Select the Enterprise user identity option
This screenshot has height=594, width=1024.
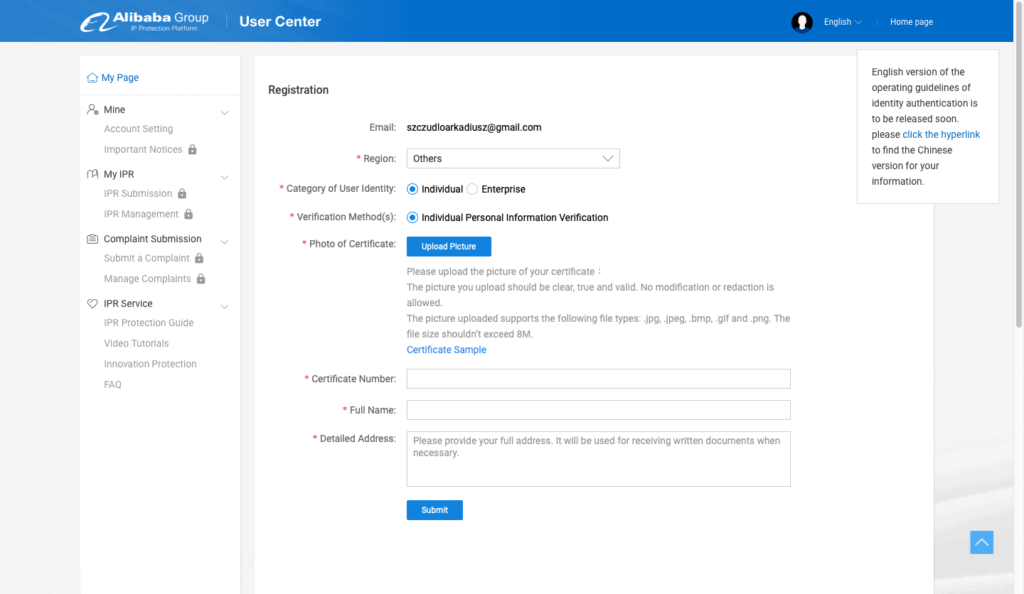(473, 189)
